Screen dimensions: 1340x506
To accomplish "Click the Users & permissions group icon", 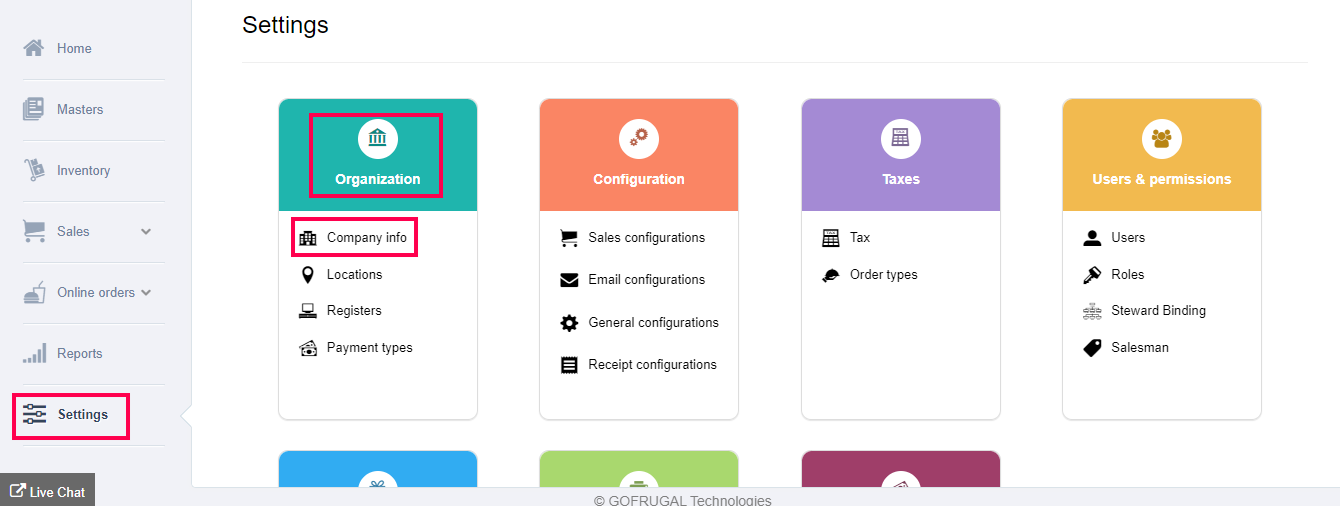I will [1161, 138].
